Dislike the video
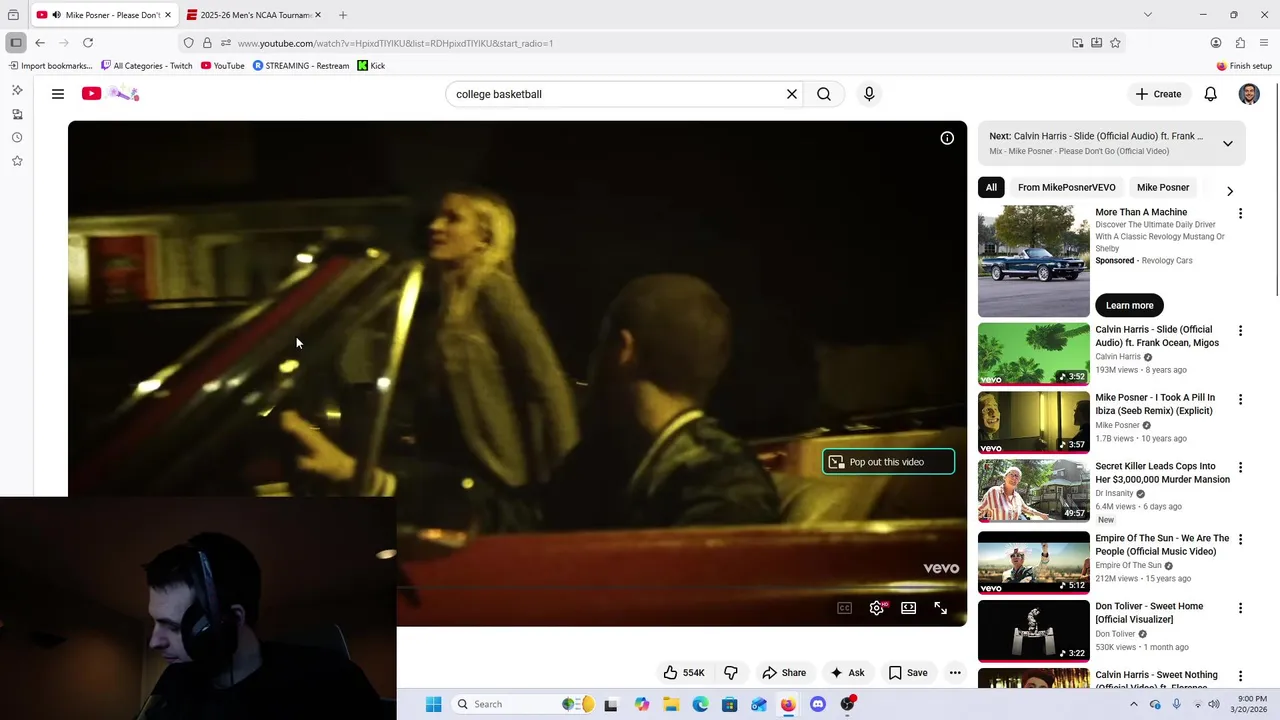This screenshot has width=1280, height=720. [x=731, y=673]
